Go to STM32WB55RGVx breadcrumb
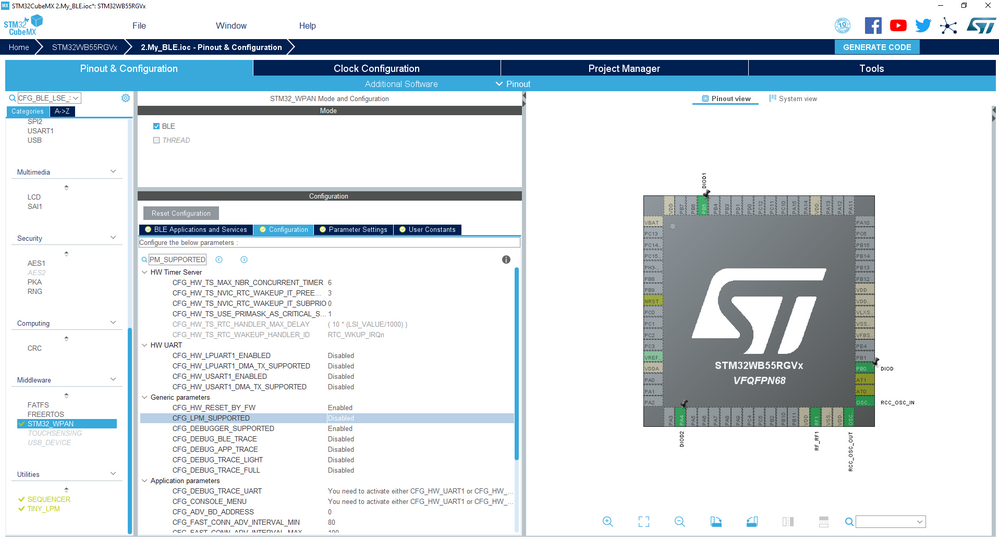Screen dimensions: 999x542 click(x=85, y=47)
